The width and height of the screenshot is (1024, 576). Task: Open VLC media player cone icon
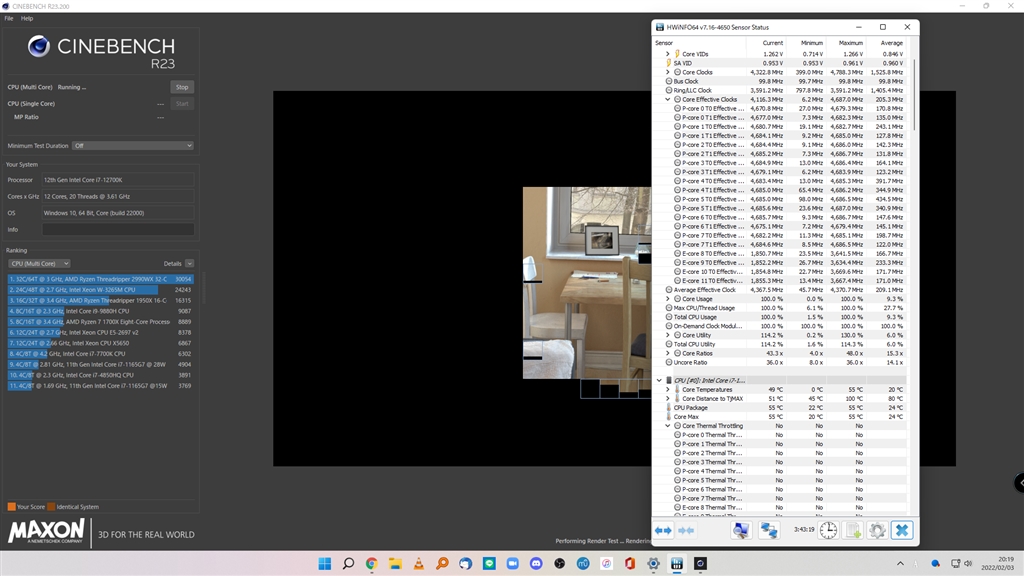tap(419, 564)
